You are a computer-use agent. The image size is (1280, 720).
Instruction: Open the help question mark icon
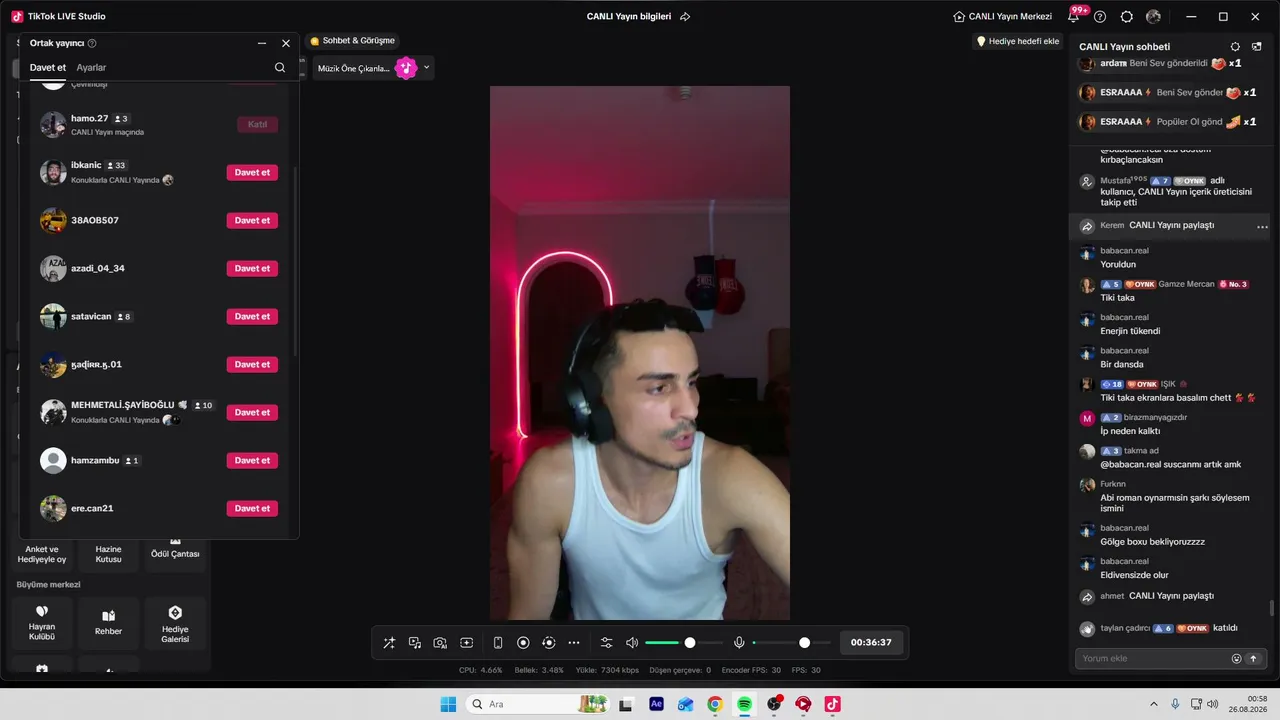point(1100,17)
